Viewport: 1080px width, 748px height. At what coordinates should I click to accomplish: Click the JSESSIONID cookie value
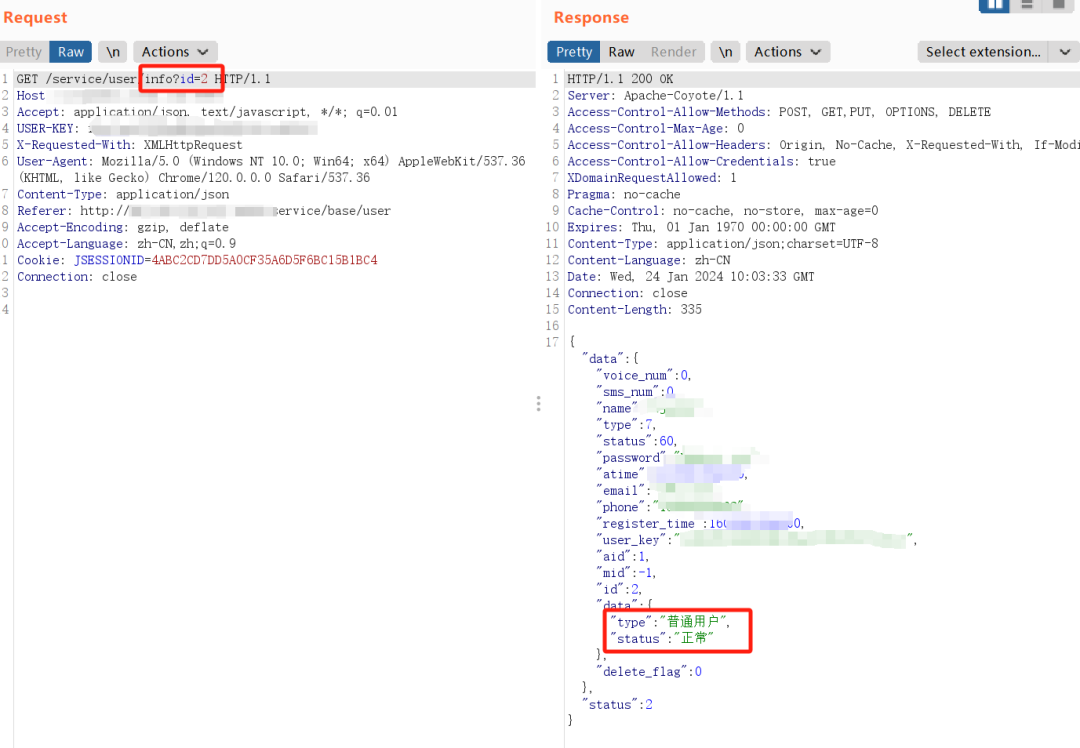pos(264,260)
